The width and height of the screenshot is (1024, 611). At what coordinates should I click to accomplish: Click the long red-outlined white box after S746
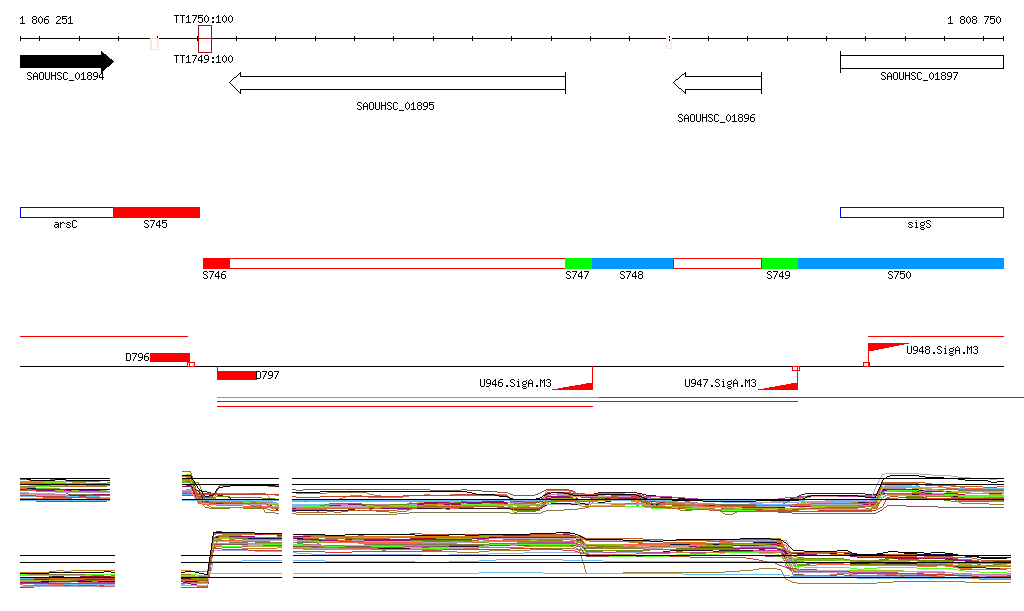pos(397,264)
